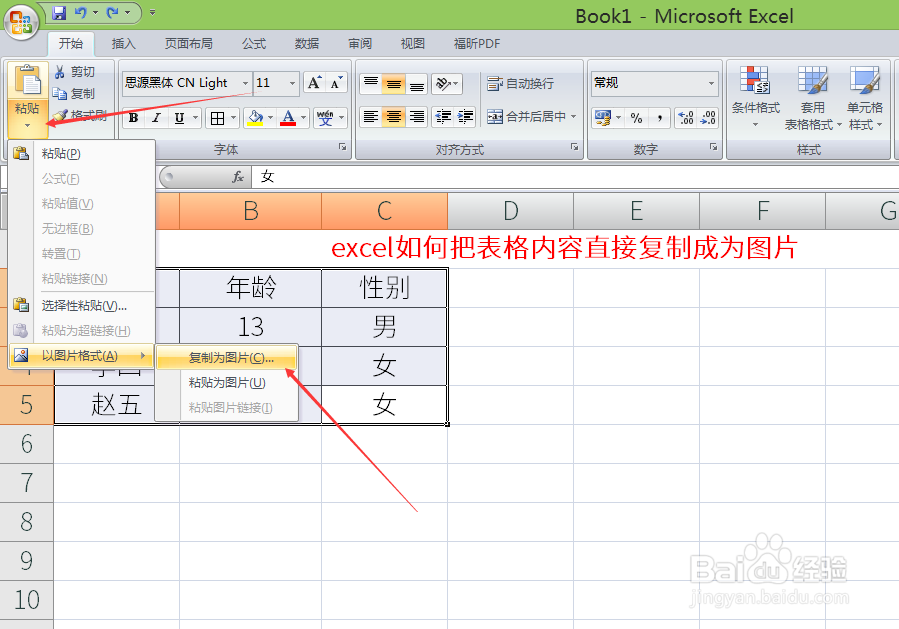Click the Office button logo
Viewport: 899px width, 629px height.
tap(21, 22)
